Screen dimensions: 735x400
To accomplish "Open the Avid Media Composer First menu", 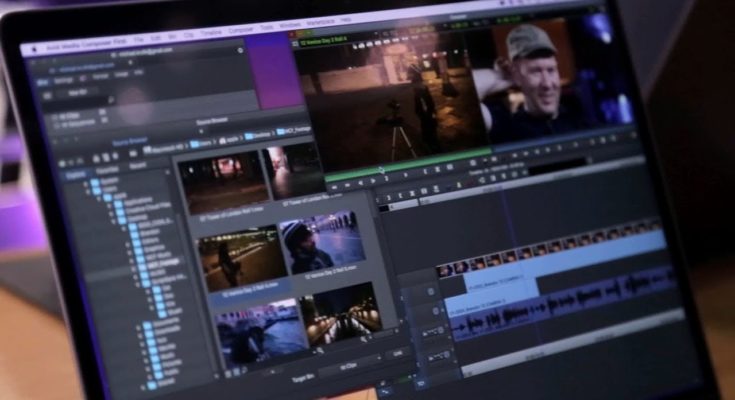I will pyautogui.click(x=86, y=45).
